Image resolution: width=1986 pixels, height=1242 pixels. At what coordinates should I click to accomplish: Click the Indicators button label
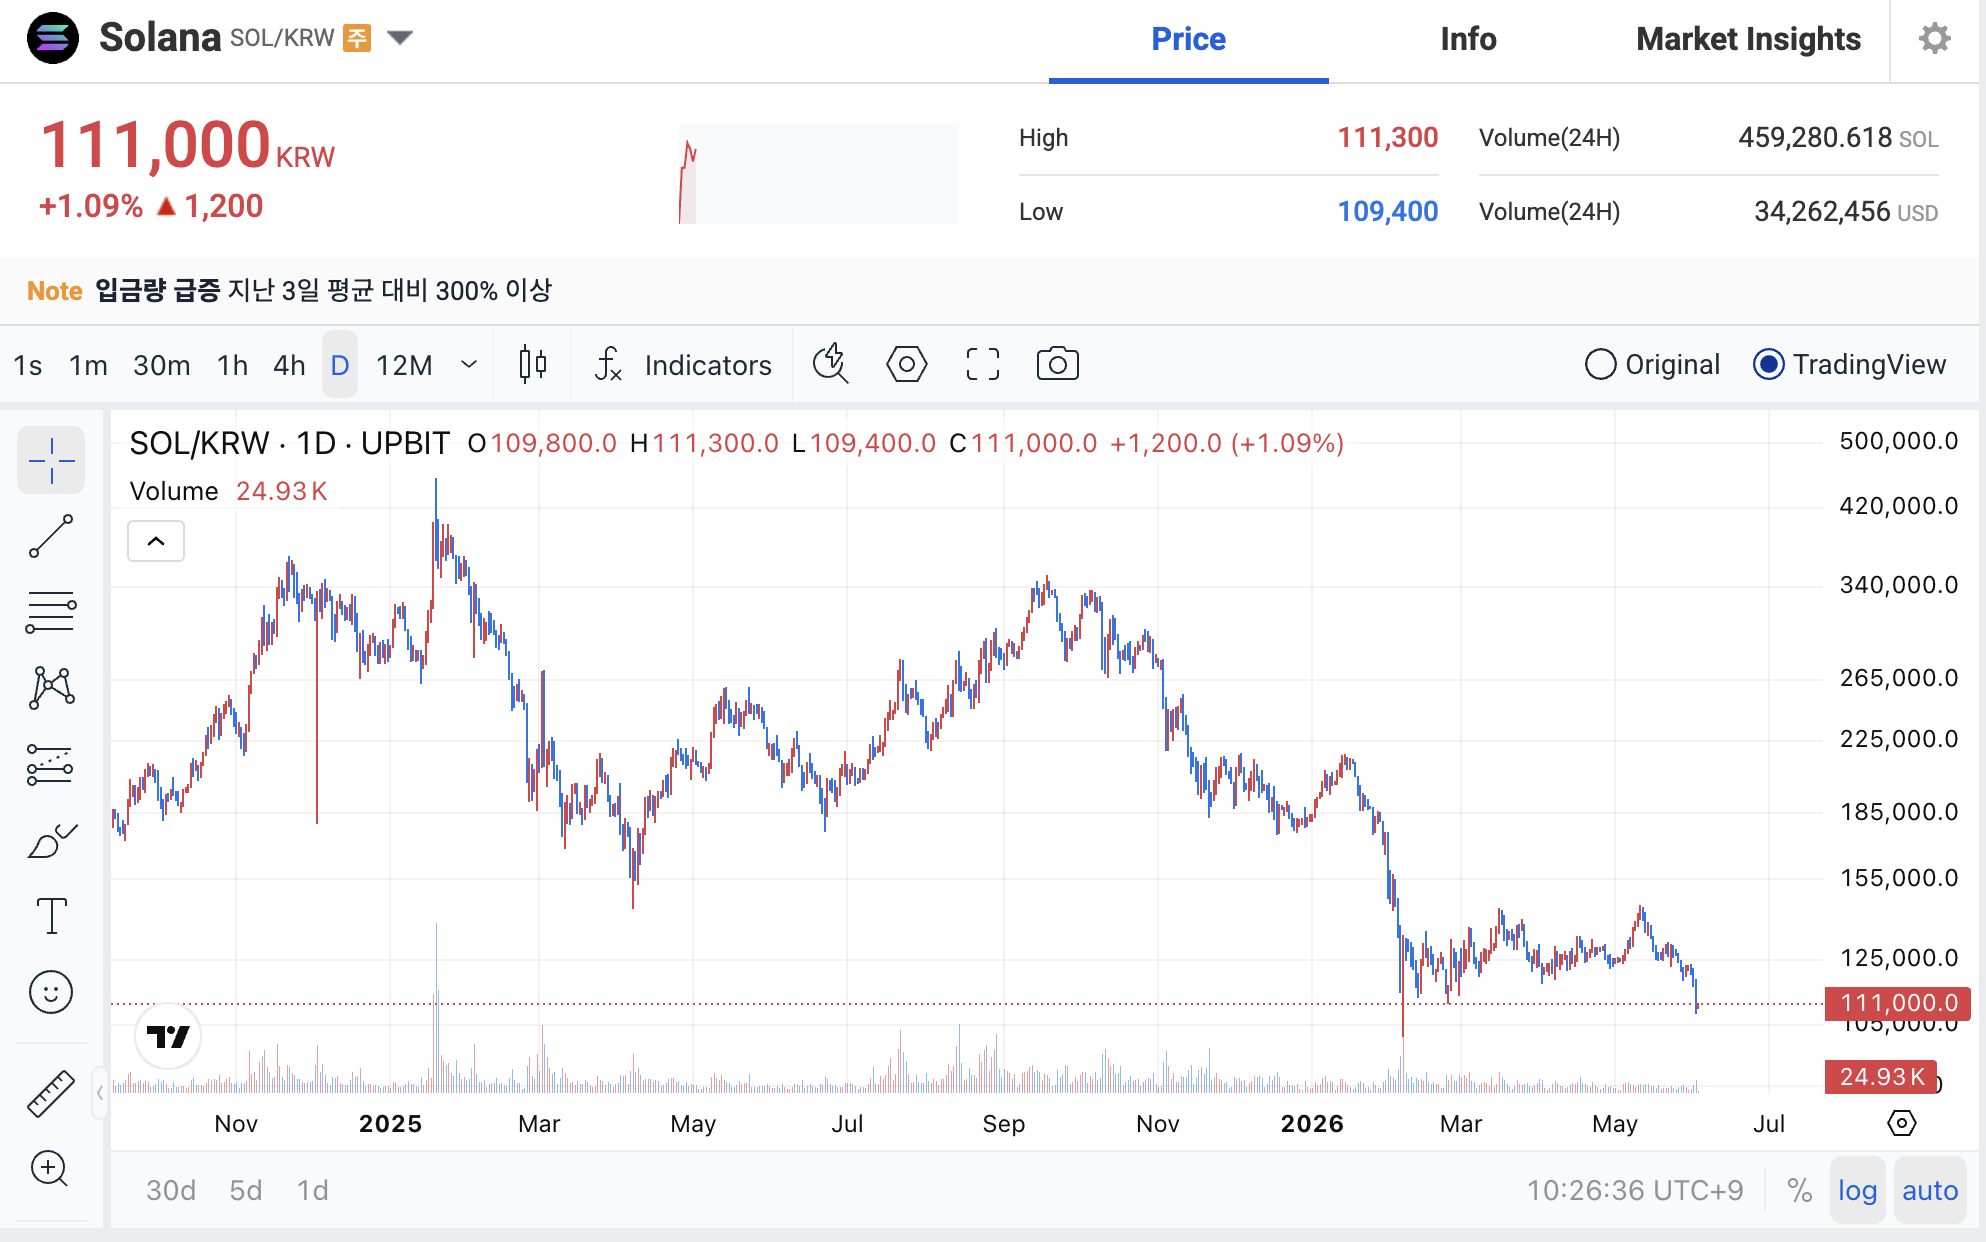708,365
